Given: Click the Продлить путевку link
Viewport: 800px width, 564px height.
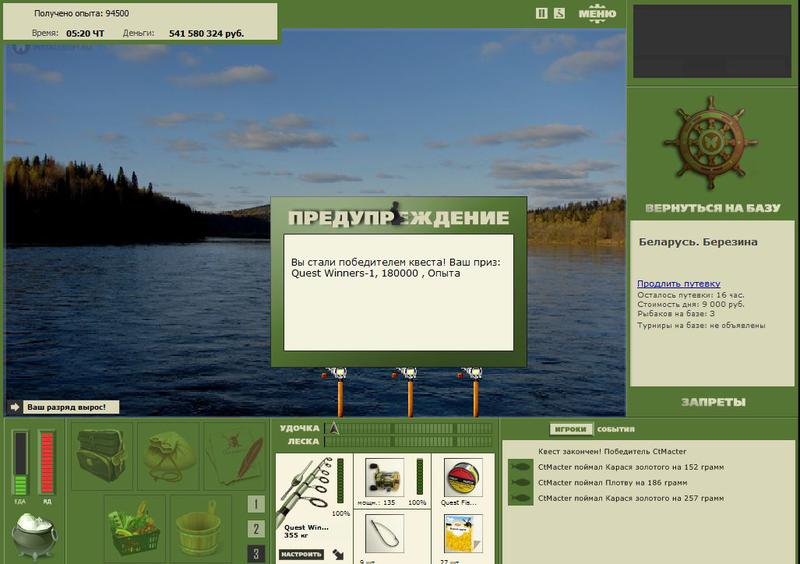Looking at the screenshot, I should point(679,283).
